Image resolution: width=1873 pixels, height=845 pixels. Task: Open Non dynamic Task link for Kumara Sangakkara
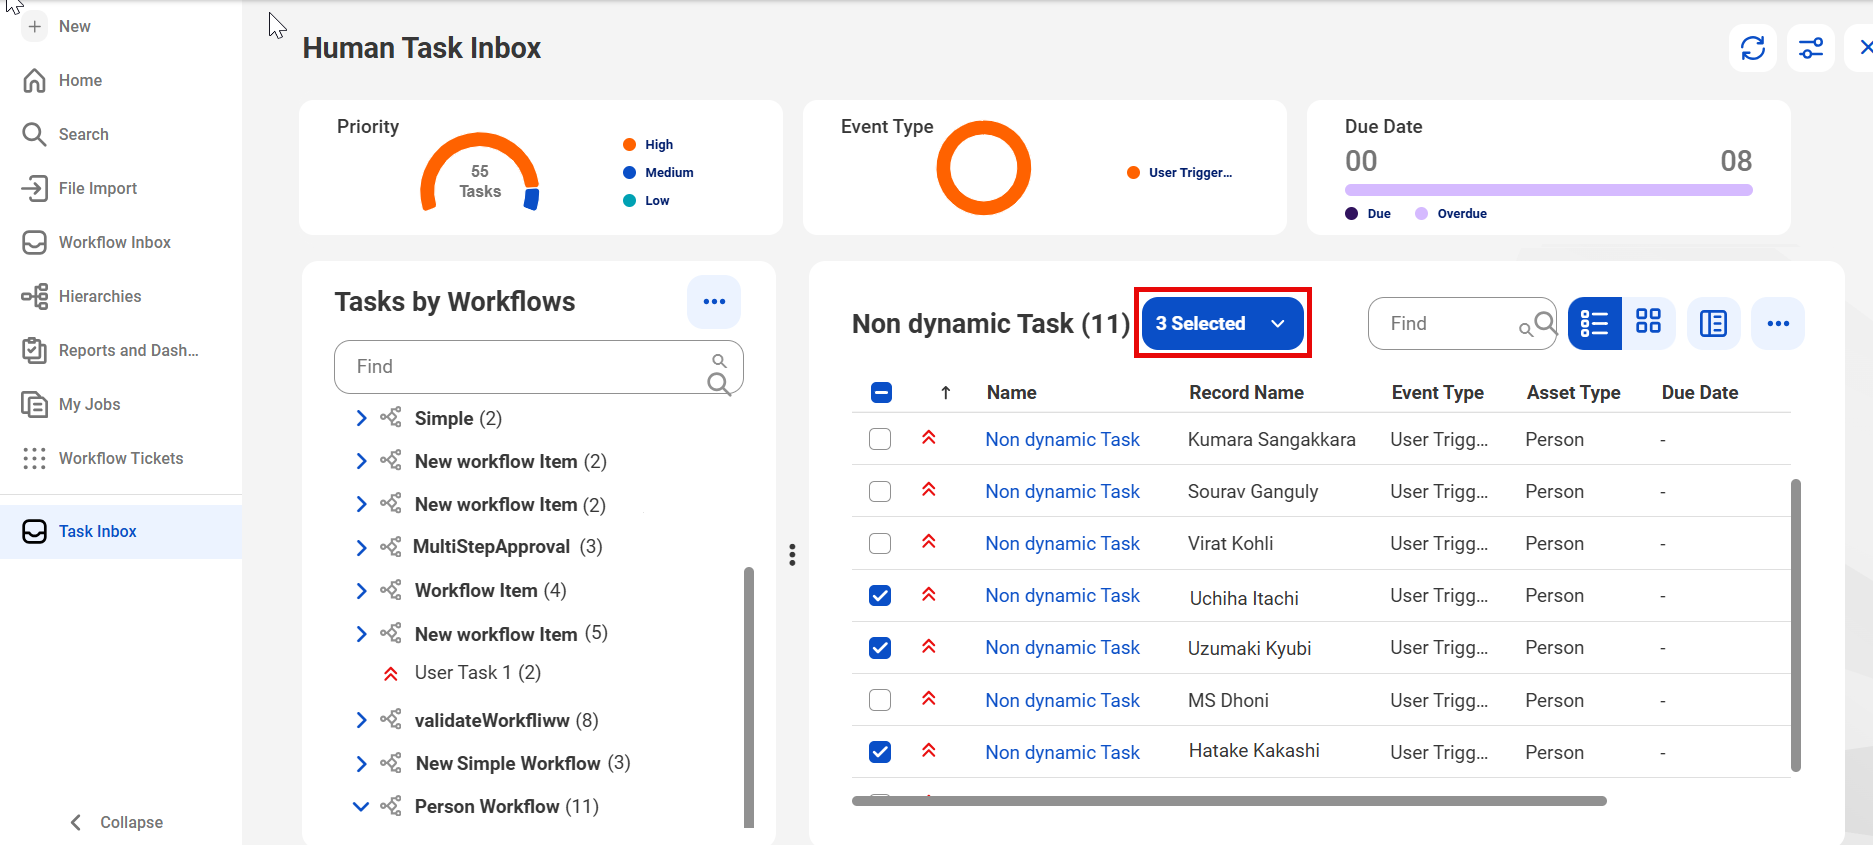1062,439
